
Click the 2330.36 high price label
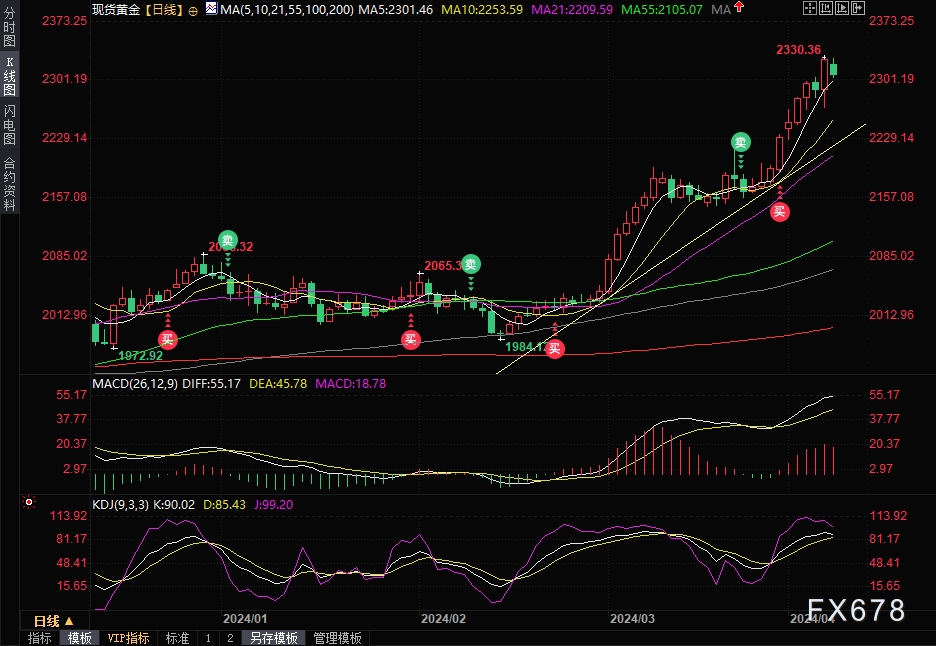point(798,50)
